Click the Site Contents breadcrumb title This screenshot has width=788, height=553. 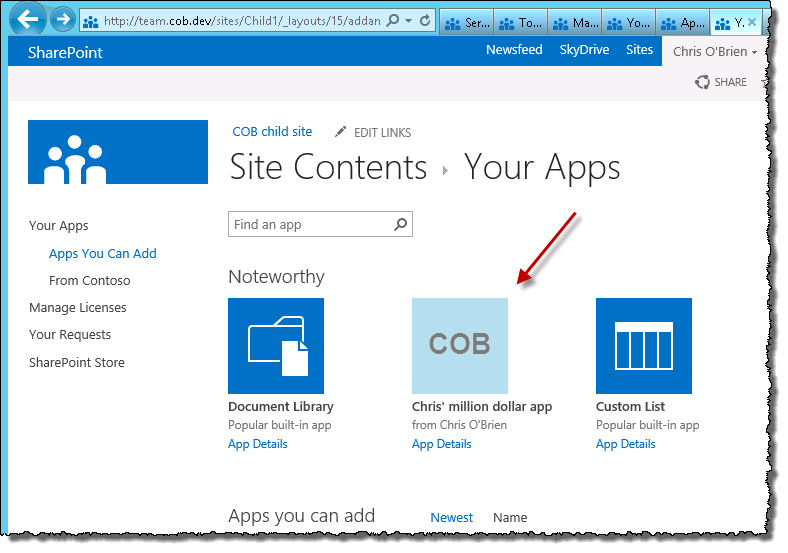pos(328,167)
